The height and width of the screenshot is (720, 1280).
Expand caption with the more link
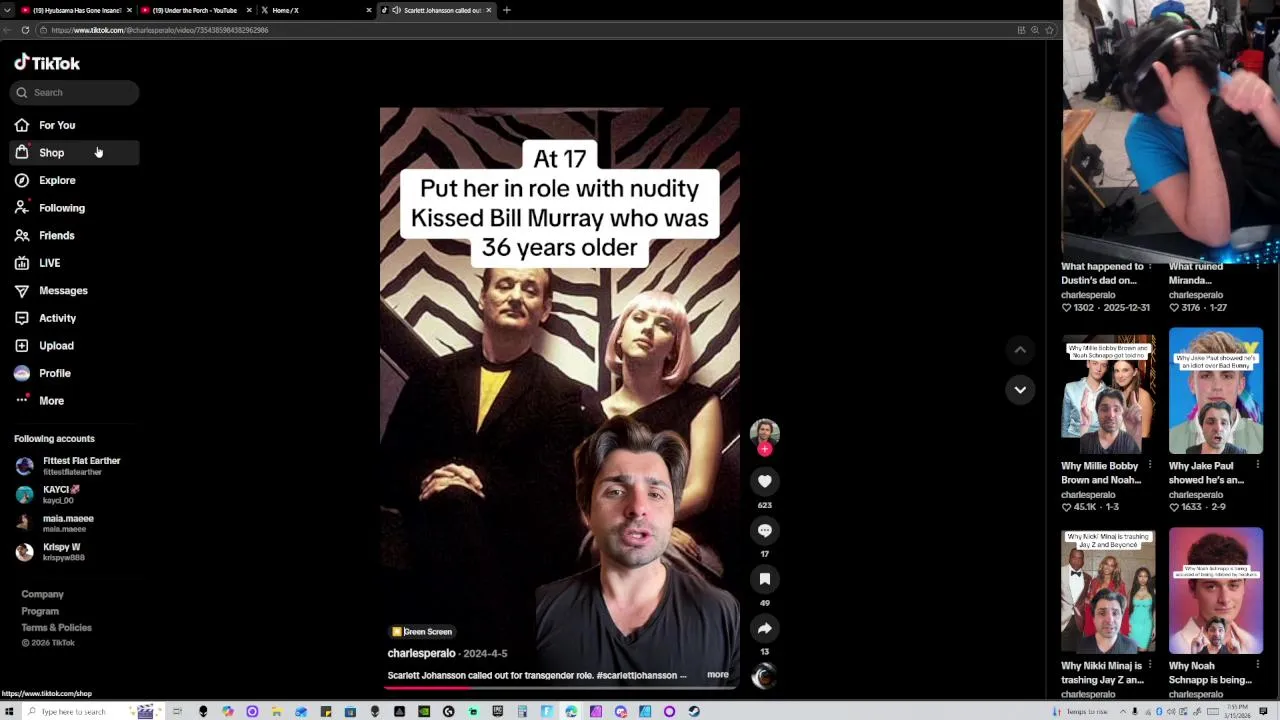[x=718, y=675]
